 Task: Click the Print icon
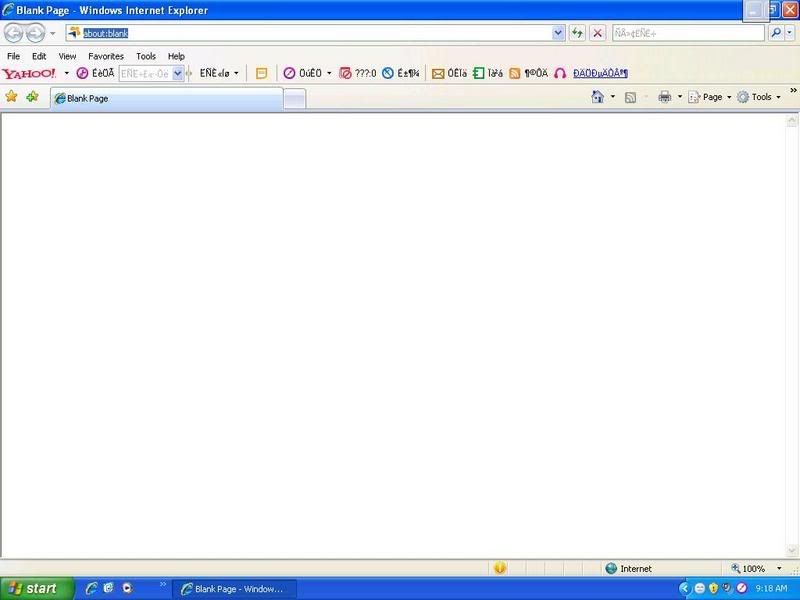[664, 97]
